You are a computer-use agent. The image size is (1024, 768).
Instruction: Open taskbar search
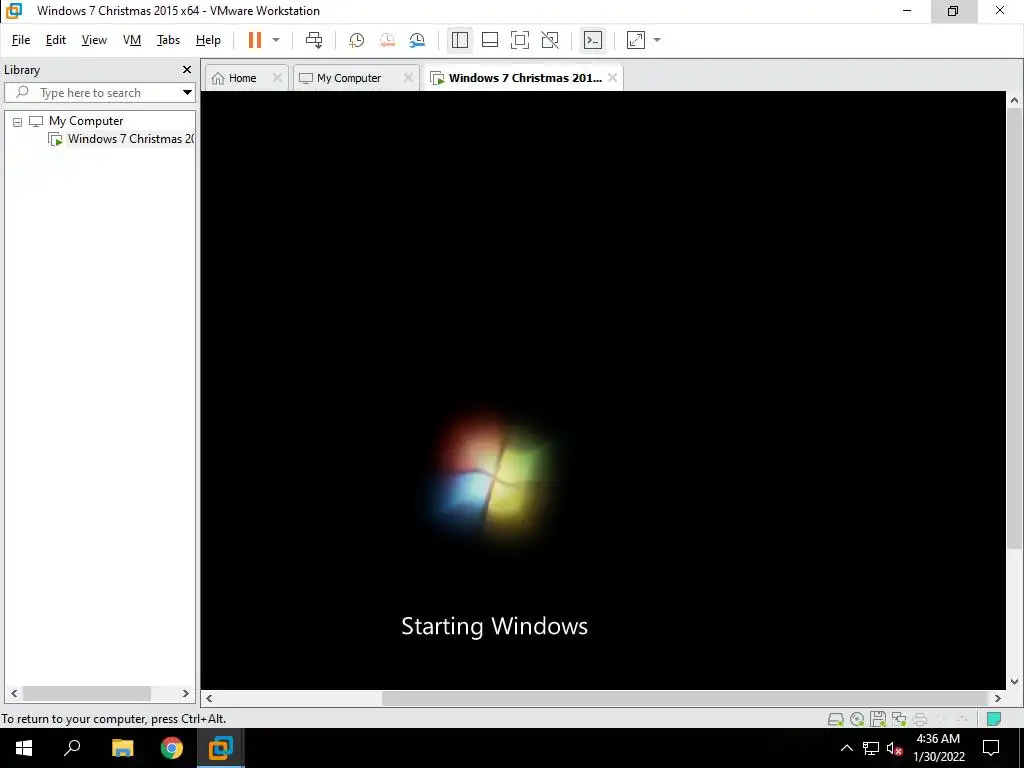pyautogui.click(x=72, y=748)
